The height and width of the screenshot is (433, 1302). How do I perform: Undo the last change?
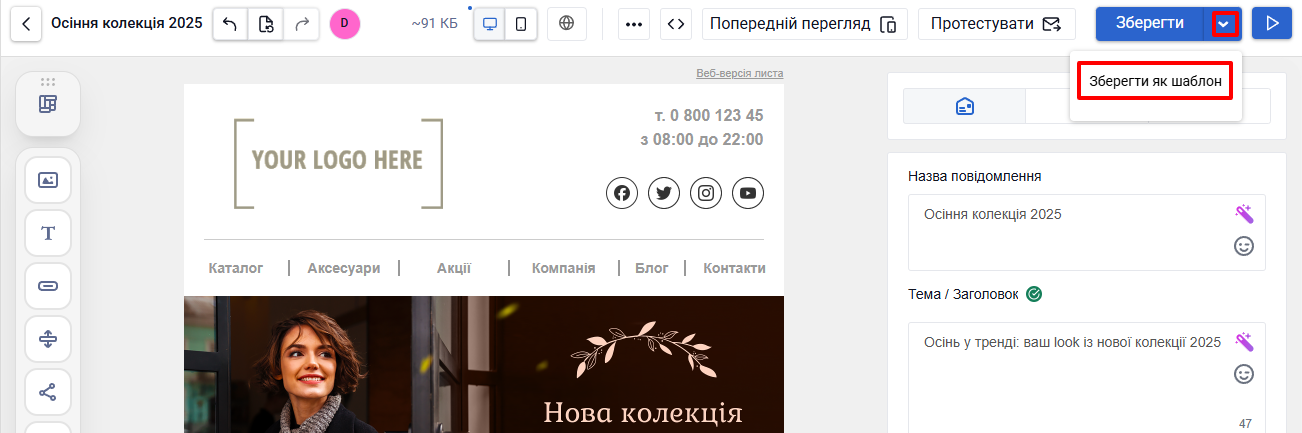pos(230,24)
